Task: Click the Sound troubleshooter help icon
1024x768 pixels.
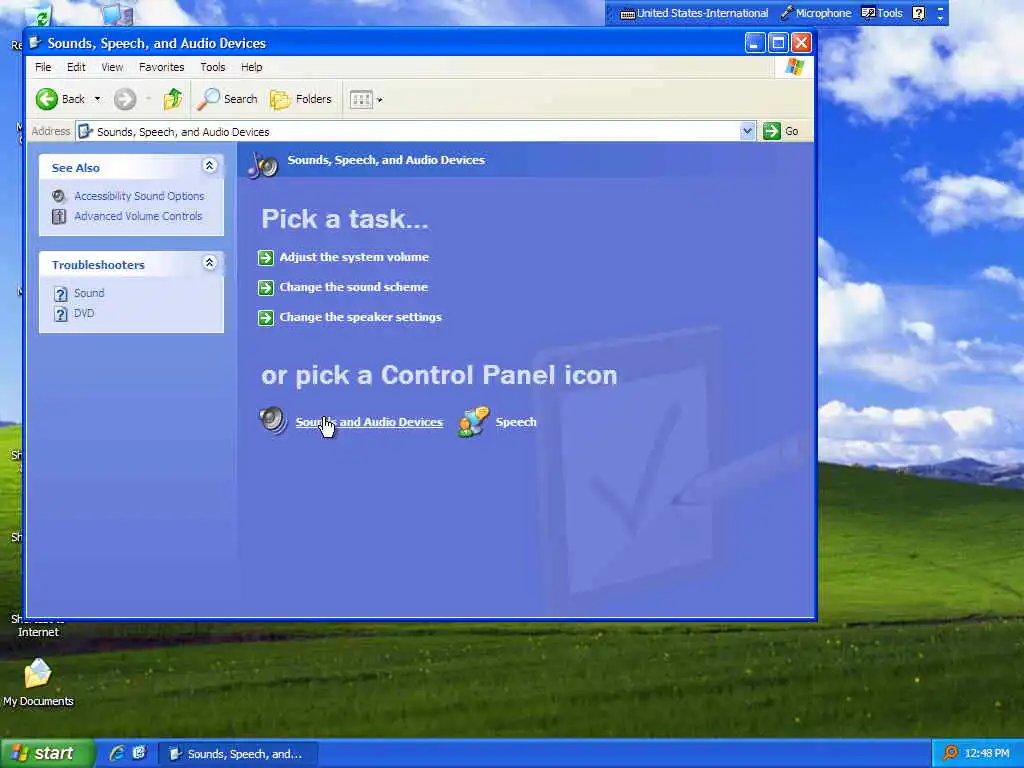Action: pos(60,294)
